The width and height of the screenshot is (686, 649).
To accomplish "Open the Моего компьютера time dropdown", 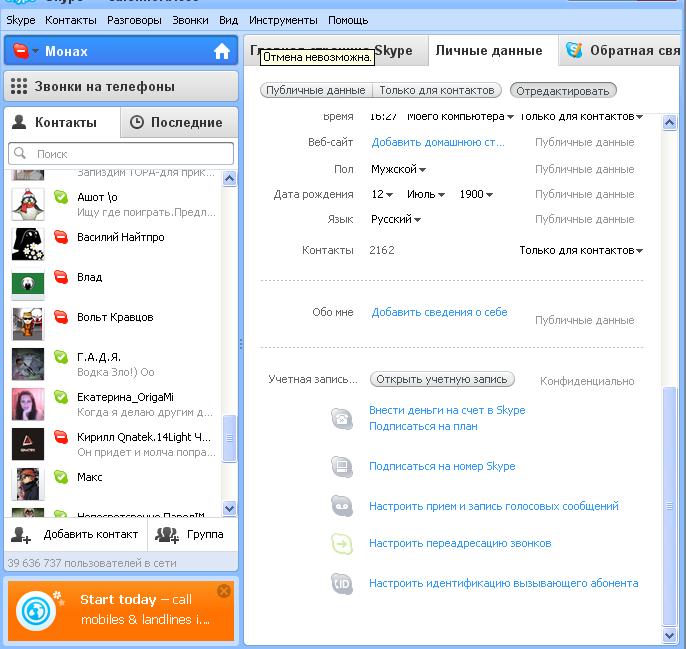I will pyautogui.click(x=460, y=116).
